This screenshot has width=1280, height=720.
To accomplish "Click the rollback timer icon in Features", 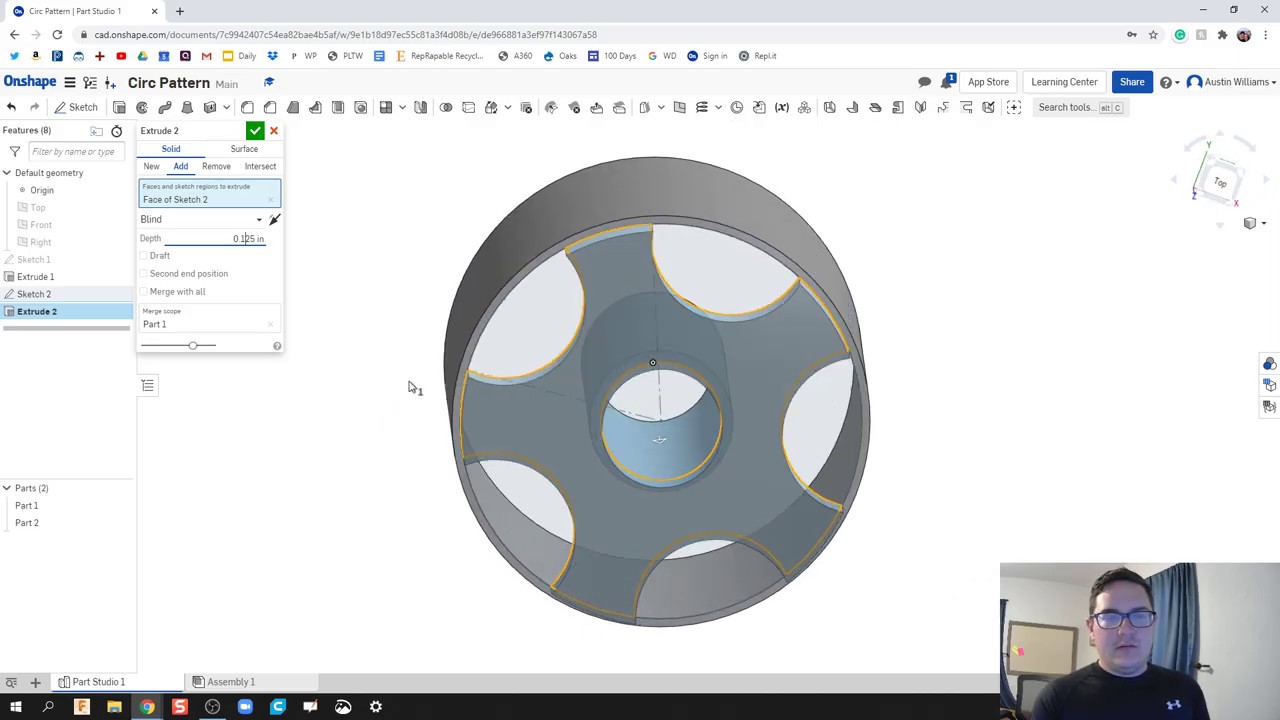I will coord(116,131).
